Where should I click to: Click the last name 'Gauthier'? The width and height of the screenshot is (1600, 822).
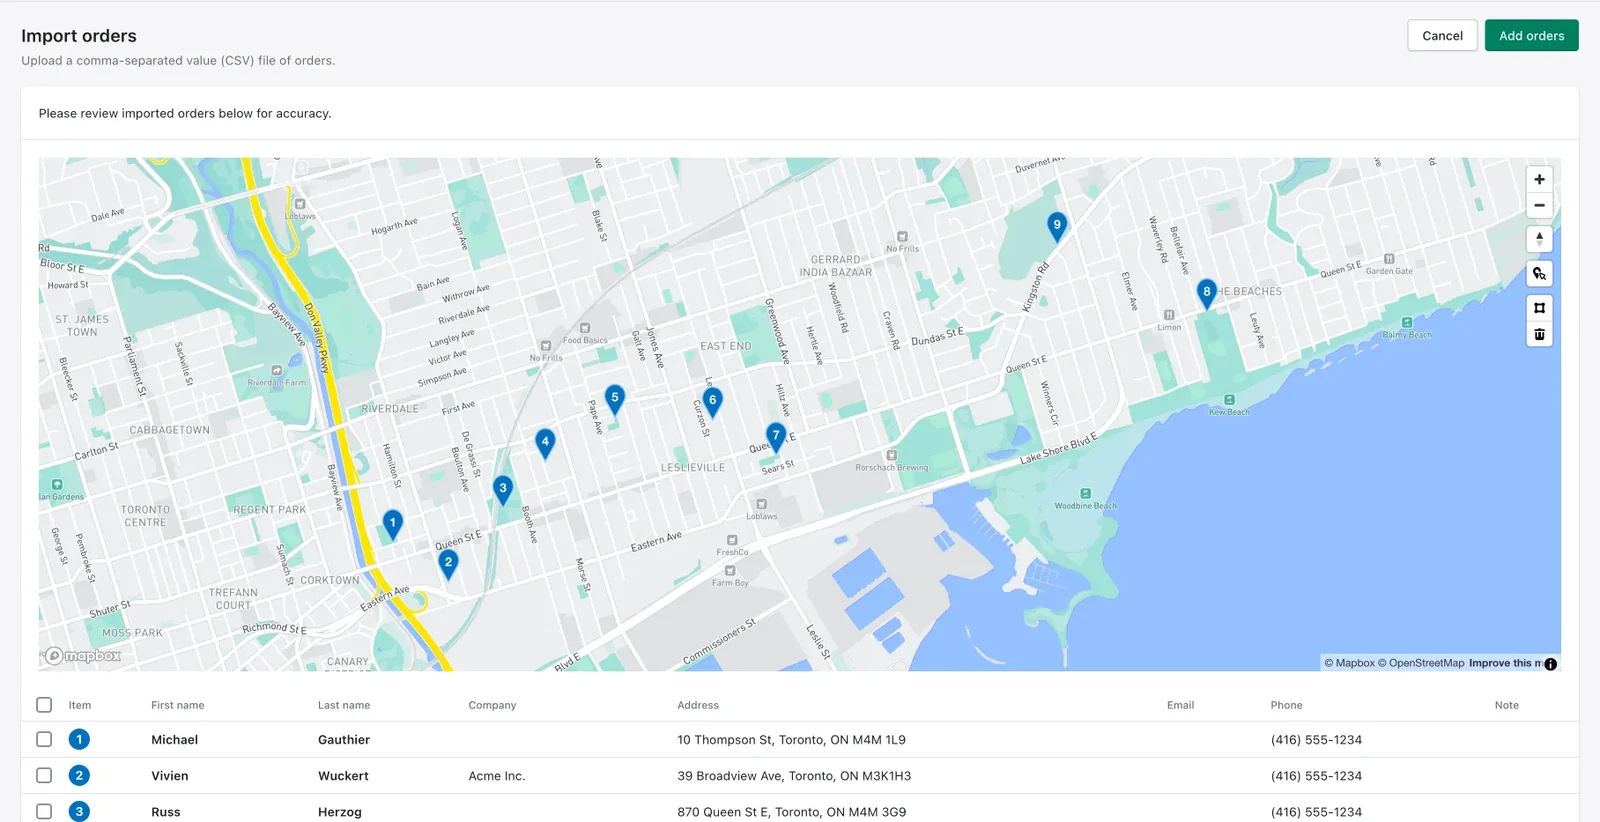(344, 740)
